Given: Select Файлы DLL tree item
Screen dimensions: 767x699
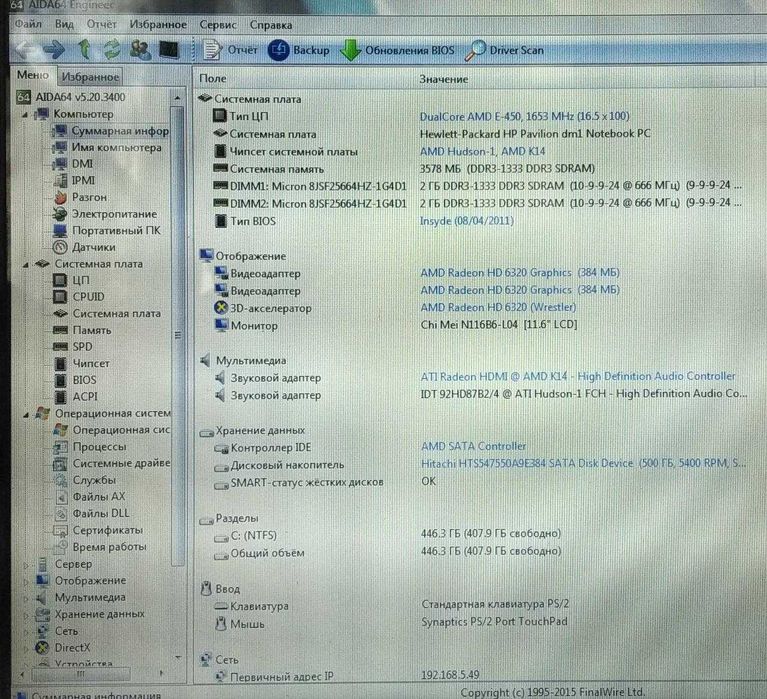Looking at the screenshot, I should coord(91,513).
